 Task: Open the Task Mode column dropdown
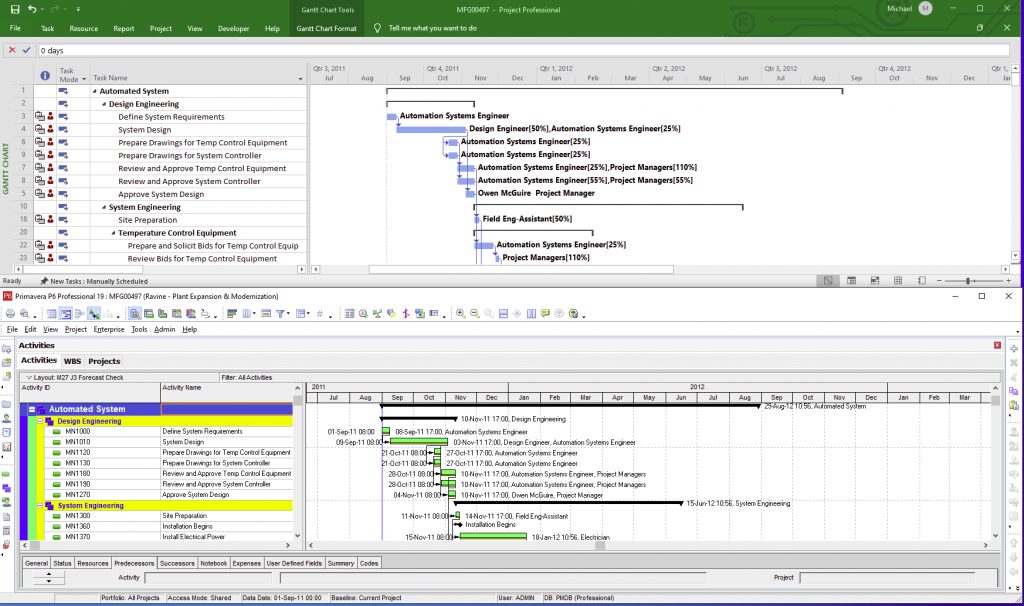84,80
